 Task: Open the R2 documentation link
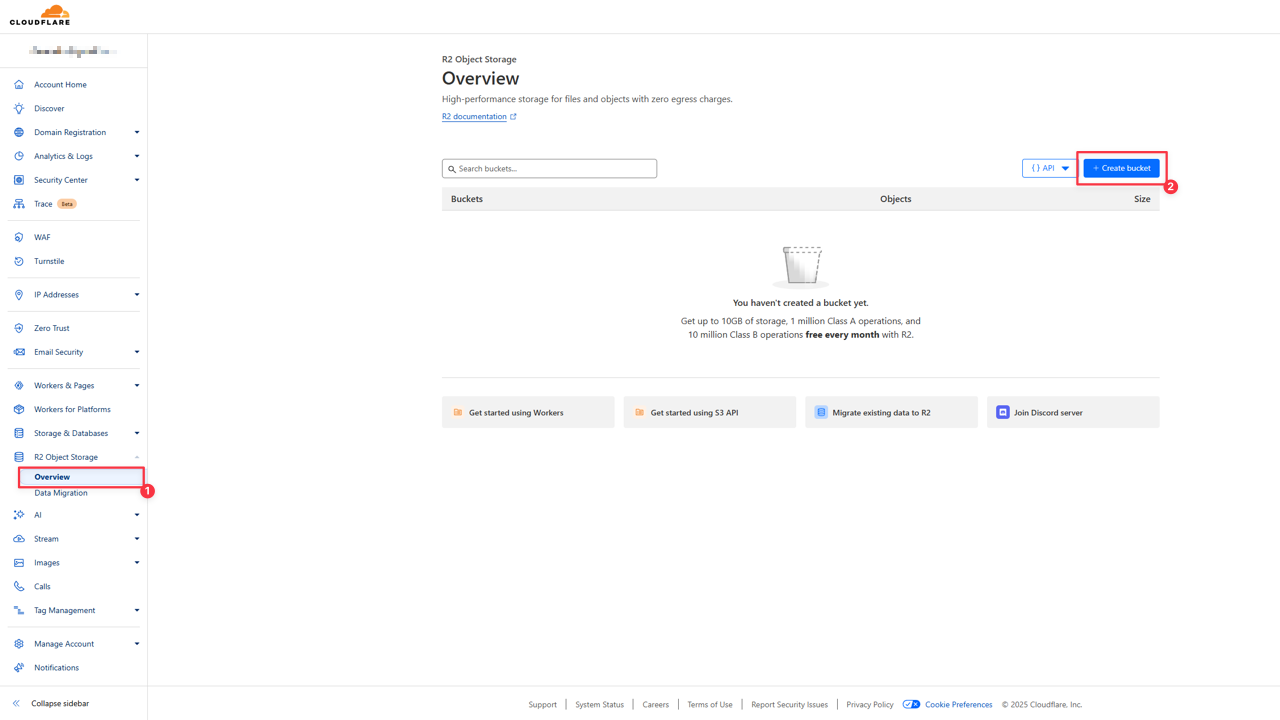coord(475,117)
